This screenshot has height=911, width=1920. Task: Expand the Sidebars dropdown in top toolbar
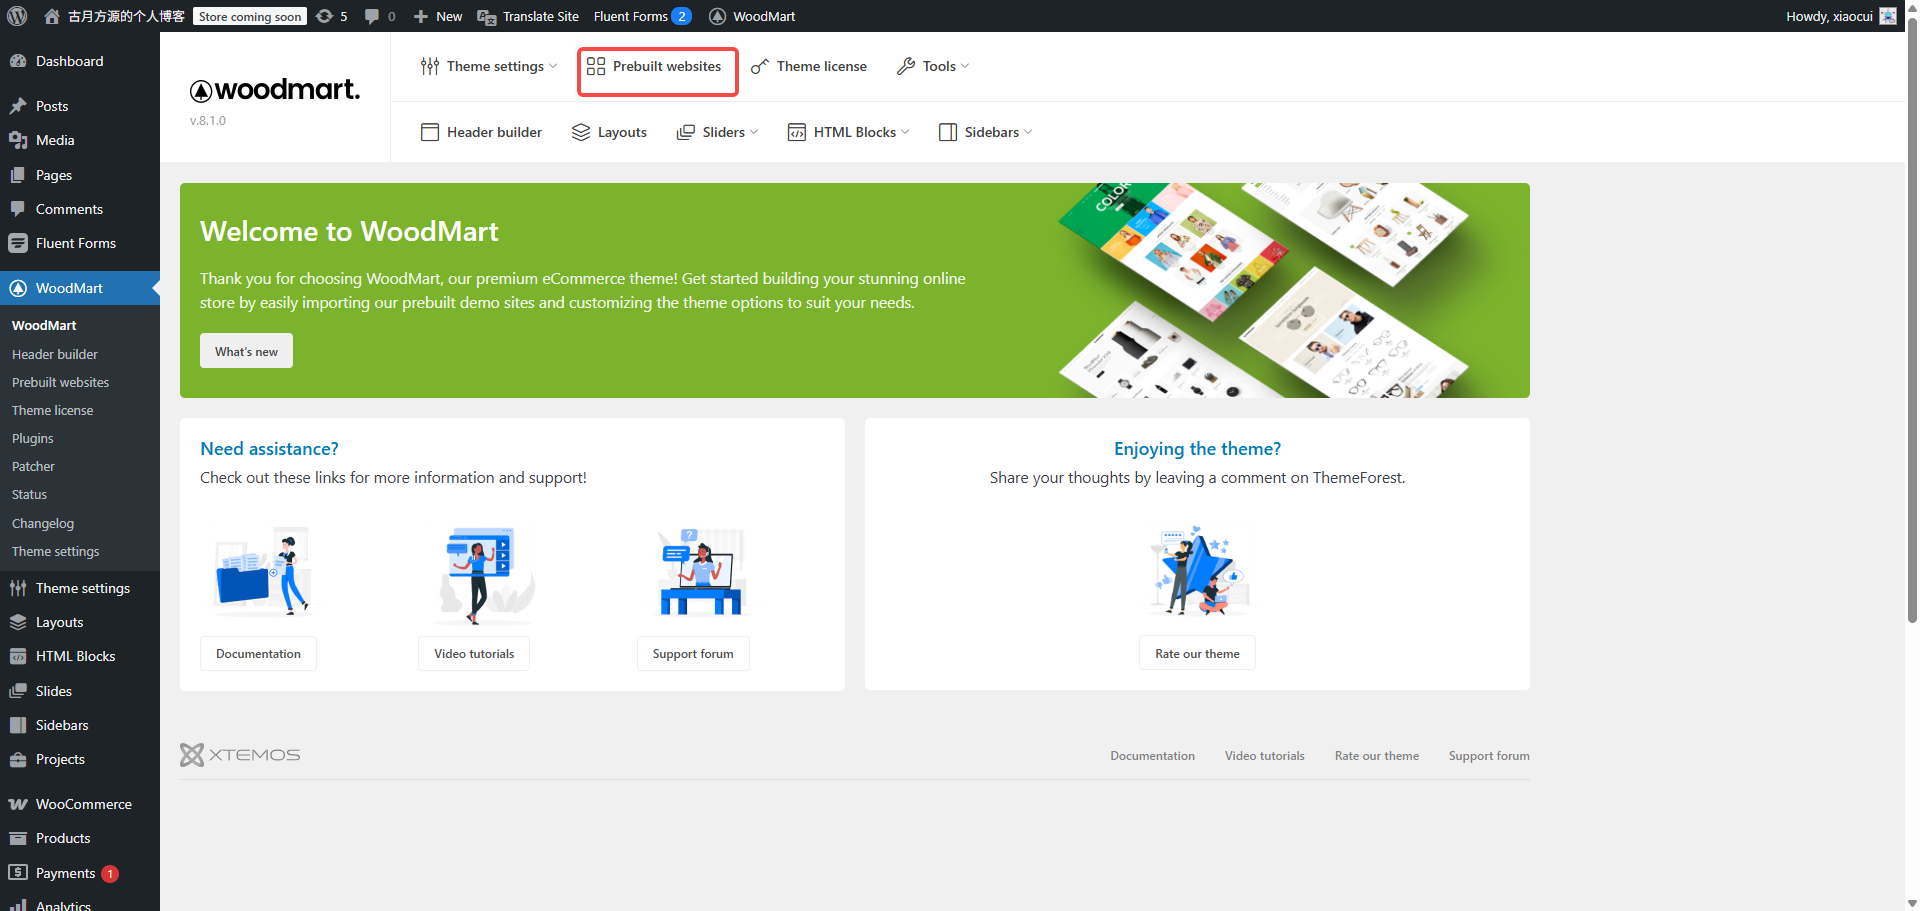1028,132
